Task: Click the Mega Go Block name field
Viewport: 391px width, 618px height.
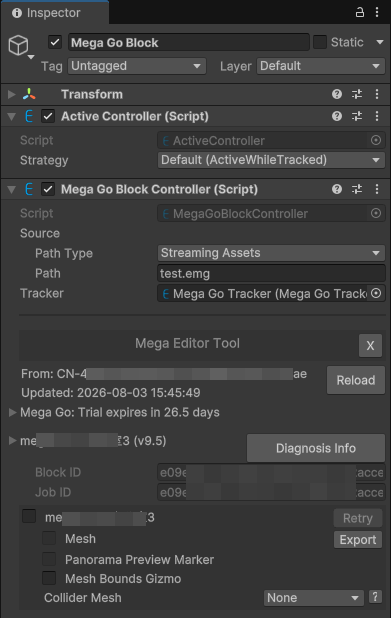Action: click(x=188, y=42)
